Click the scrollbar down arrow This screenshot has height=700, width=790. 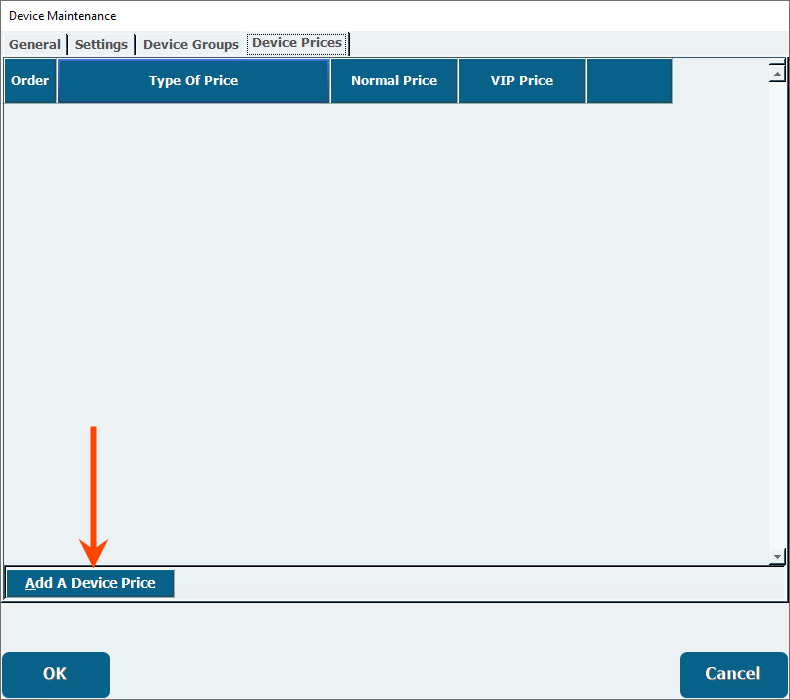tap(777, 557)
